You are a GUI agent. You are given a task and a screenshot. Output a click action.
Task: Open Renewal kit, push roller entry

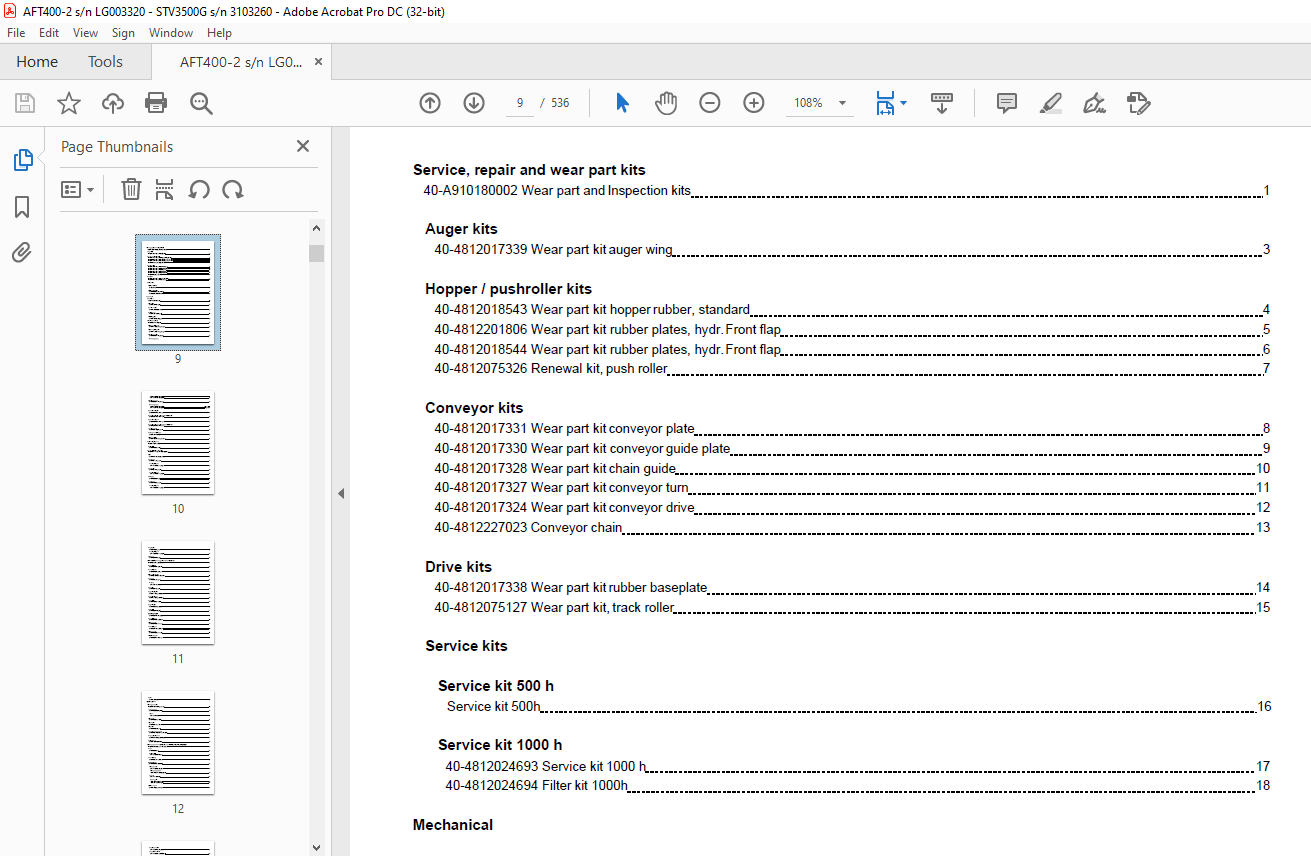(x=852, y=369)
